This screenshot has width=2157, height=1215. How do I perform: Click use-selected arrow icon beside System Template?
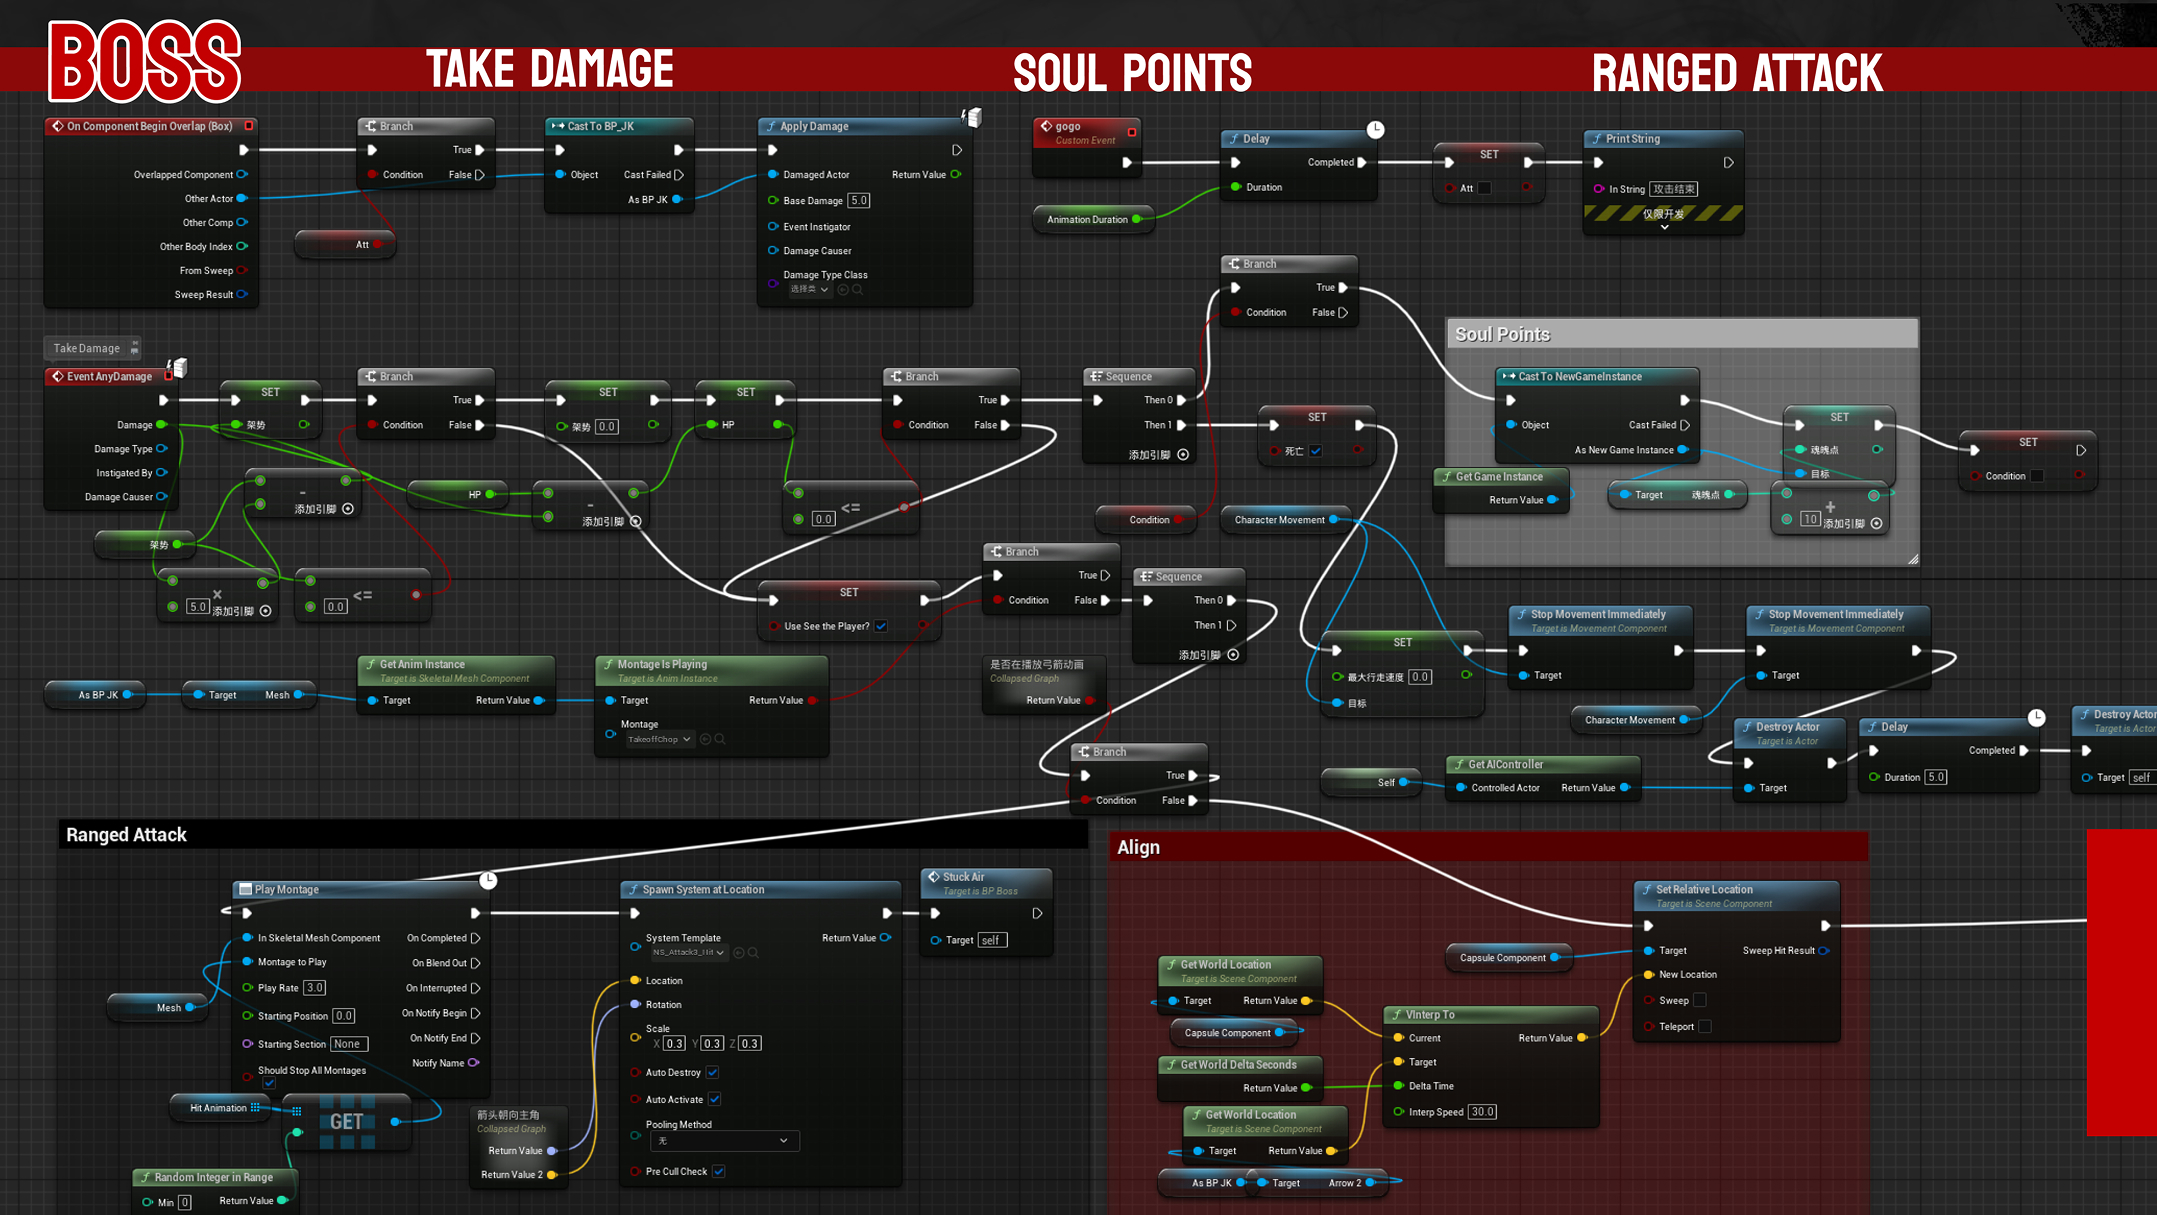coord(739,953)
